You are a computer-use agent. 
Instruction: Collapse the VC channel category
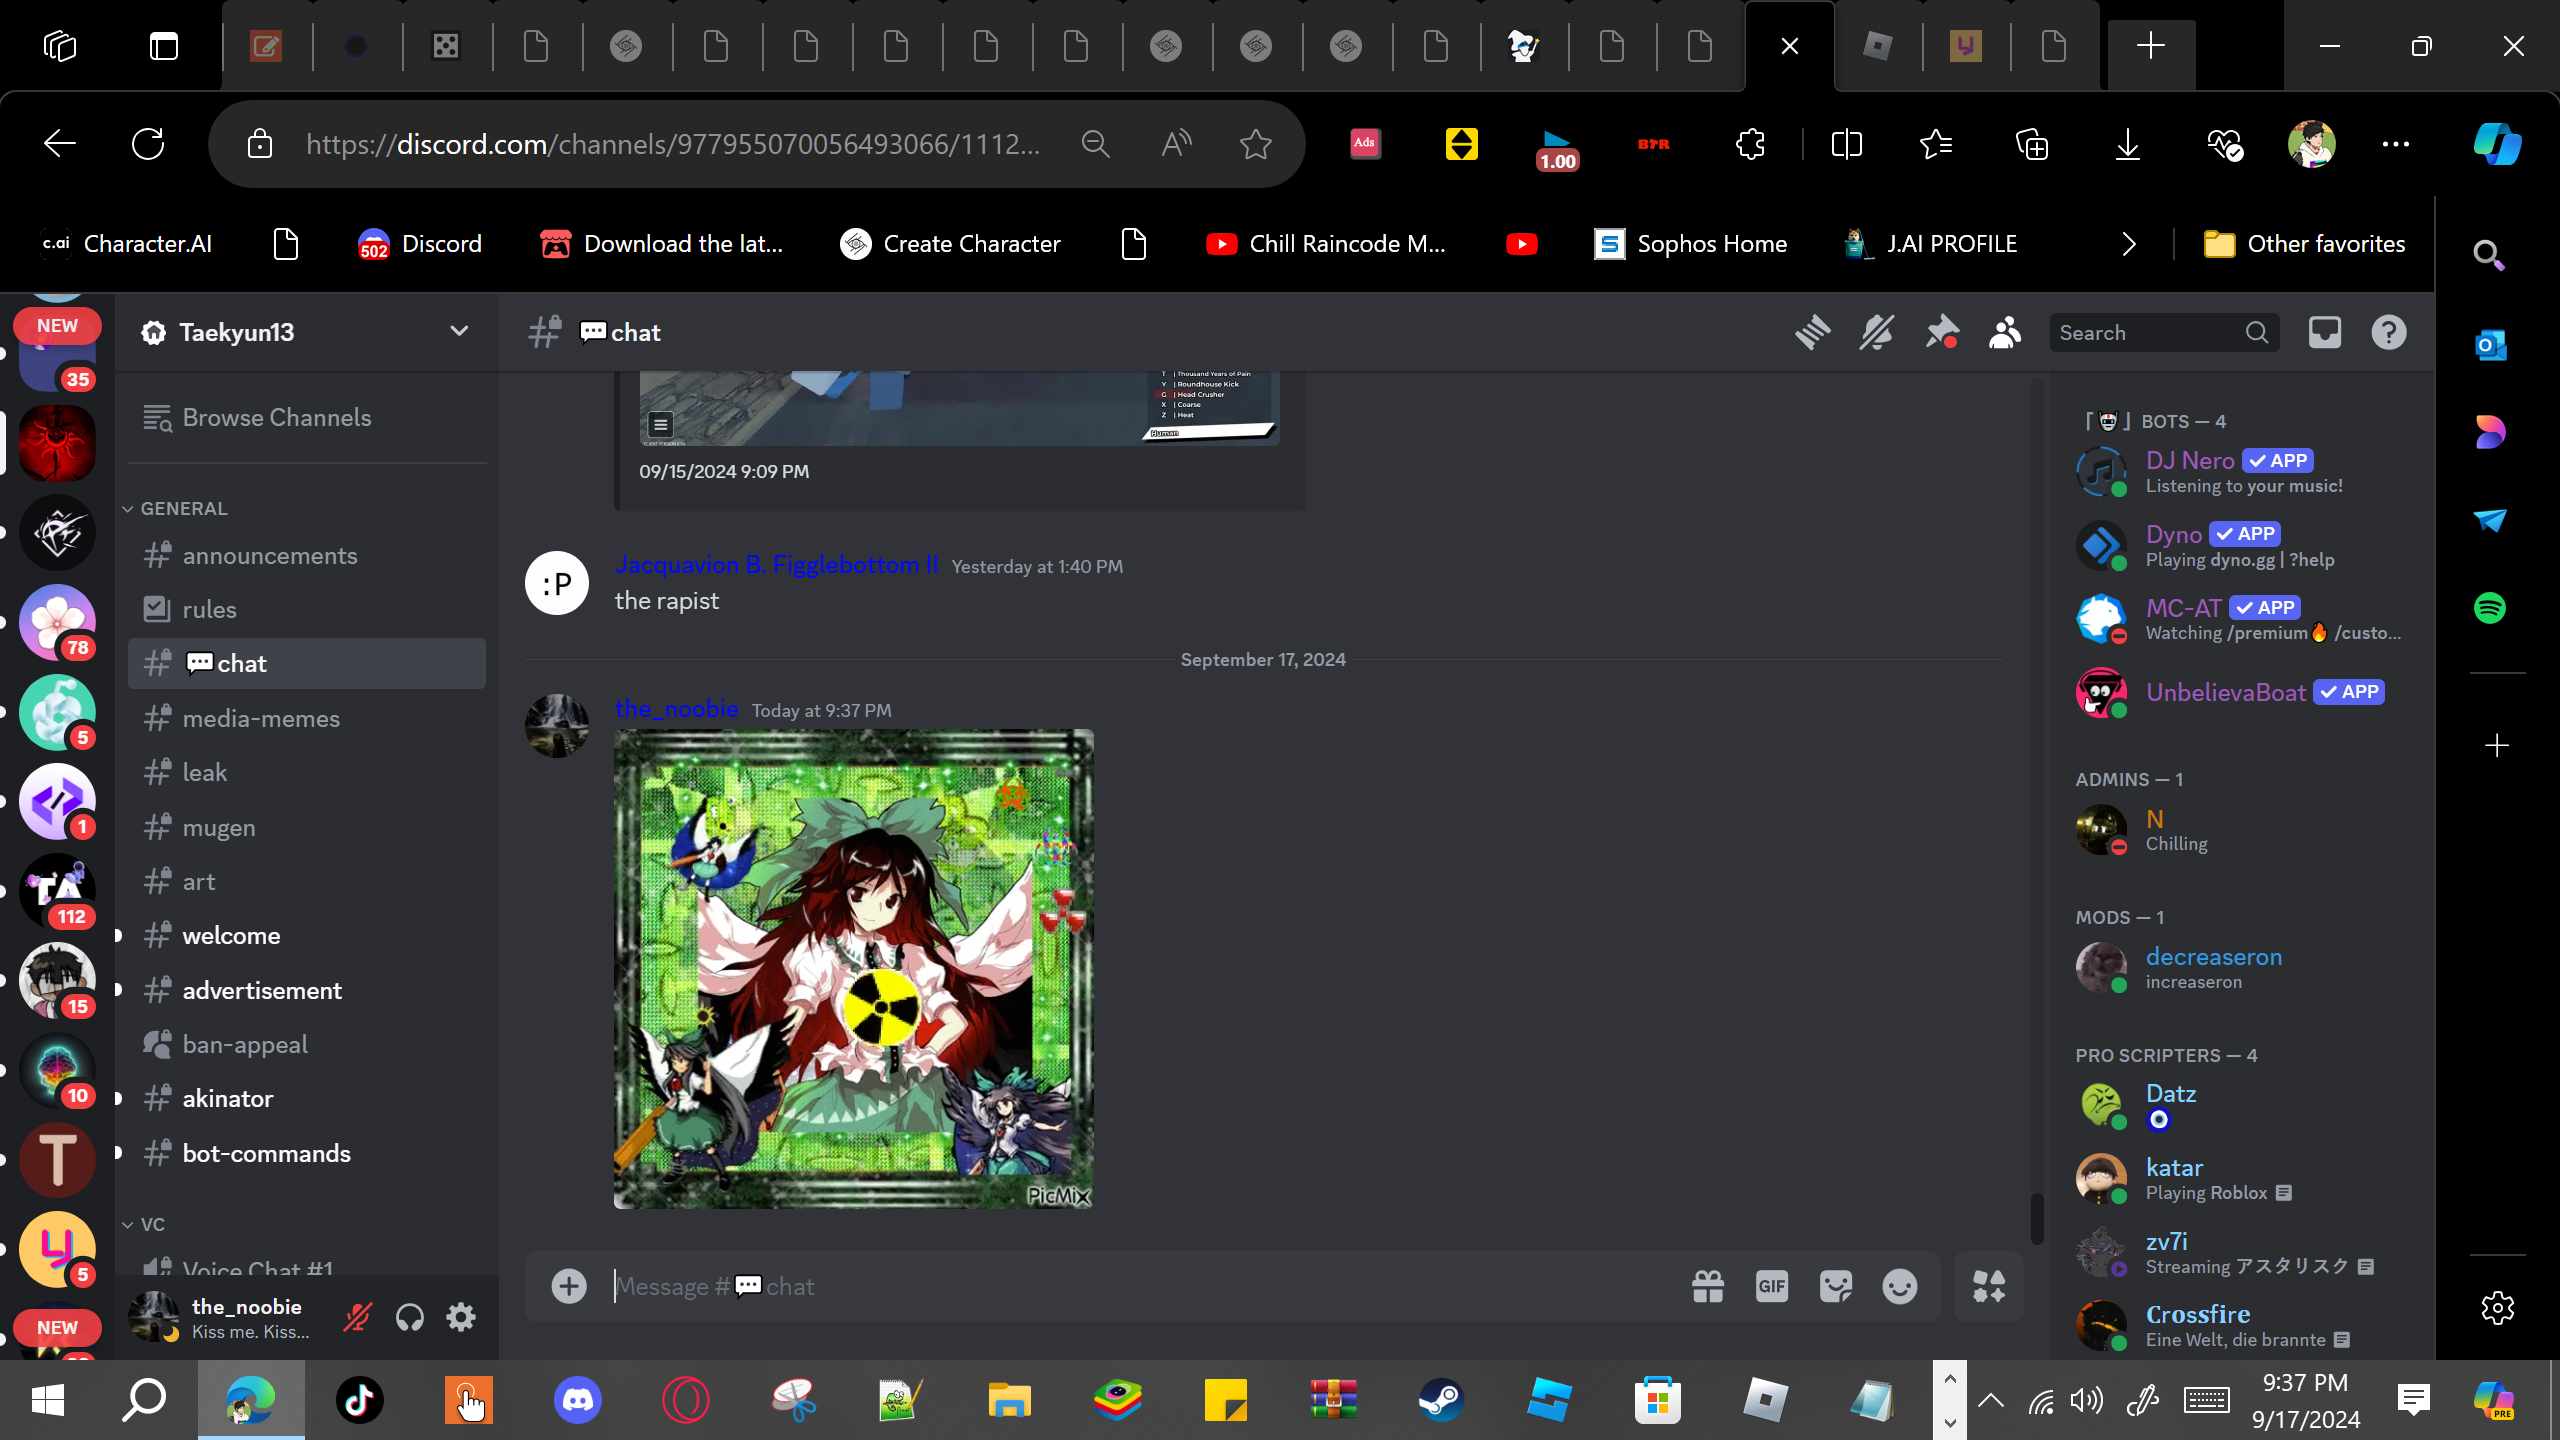pos(151,1225)
